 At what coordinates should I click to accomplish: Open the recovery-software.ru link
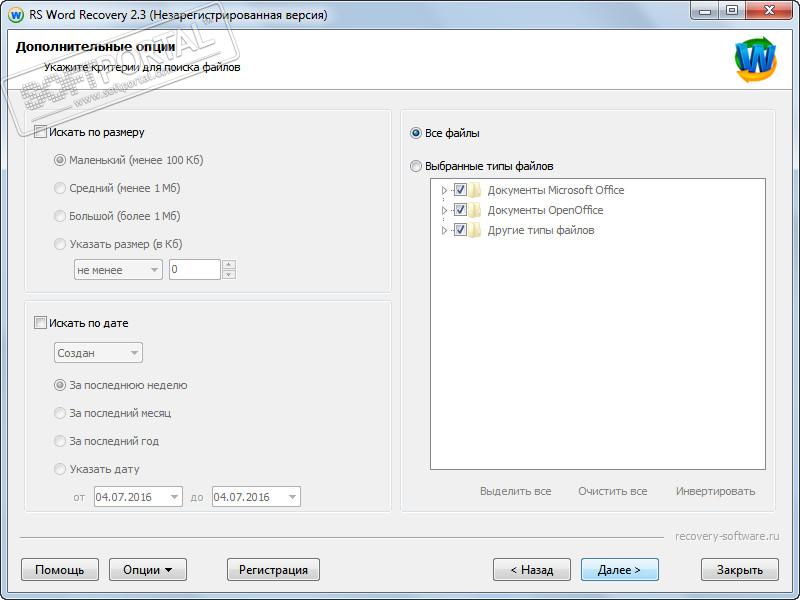(727, 536)
